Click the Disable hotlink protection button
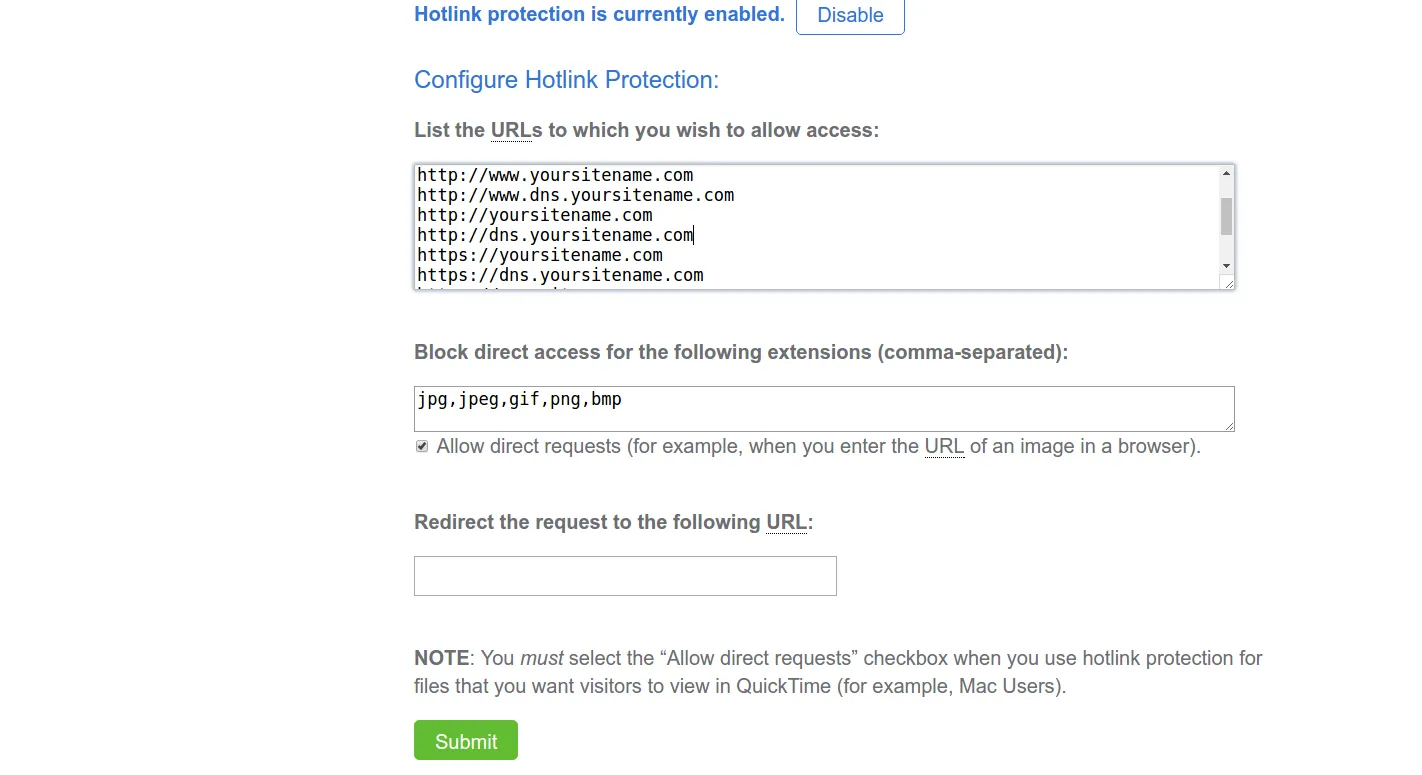Image resolution: width=1422 pixels, height=775 pixels. 850,16
